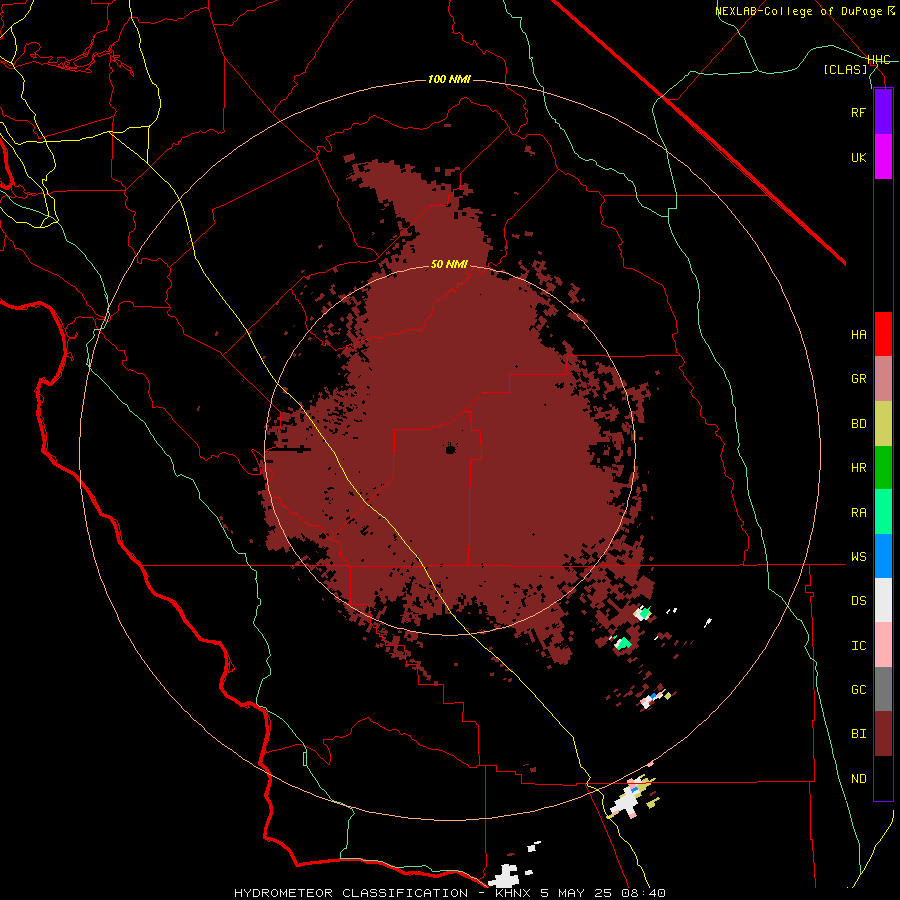
Task: Click the UK legend label
Action: coord(858,157)
